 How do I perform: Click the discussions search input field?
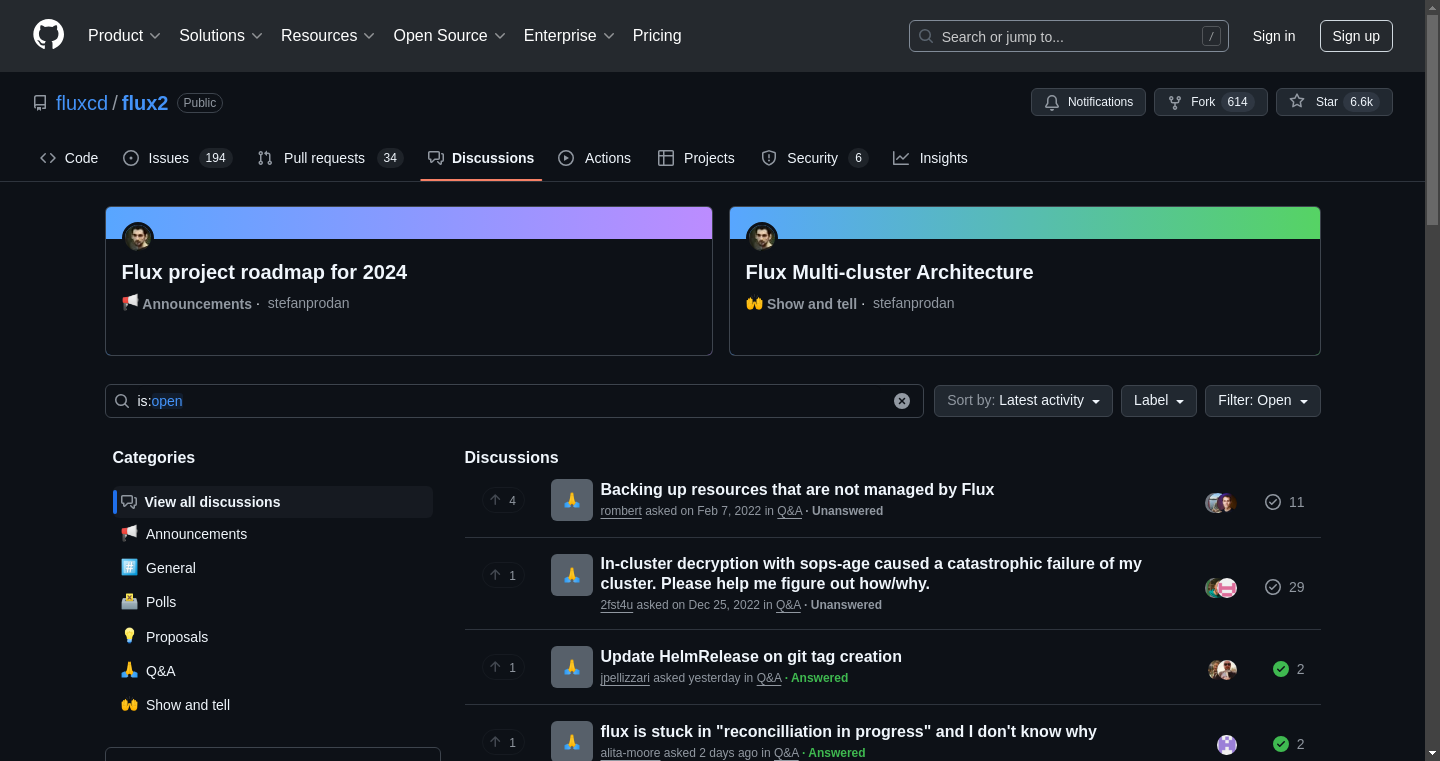pyautogui.click(x=514, y=401)
